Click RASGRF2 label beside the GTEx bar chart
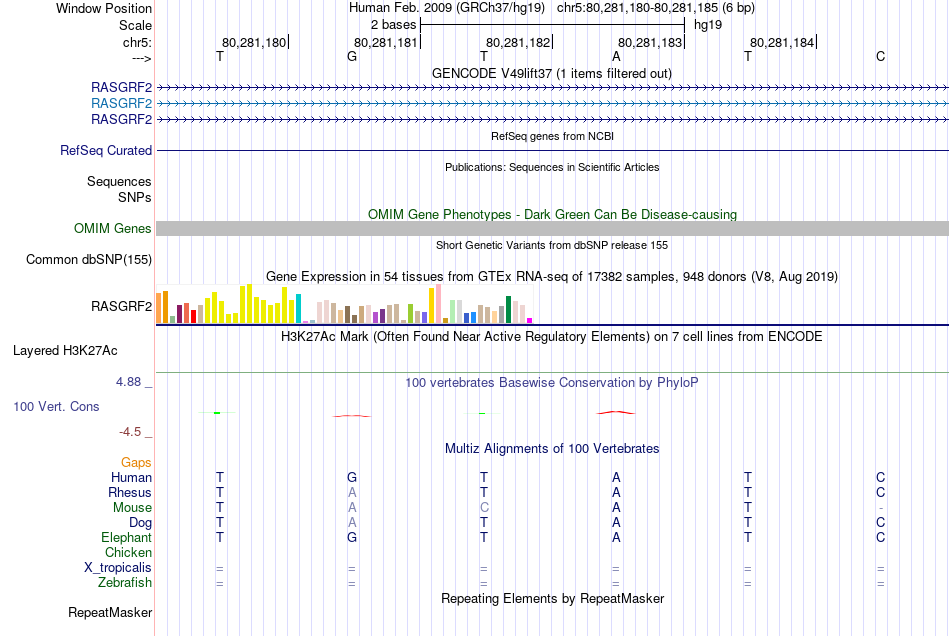Viewport: 950px width, 636px height. pyautogui.click(x=121, y=306)
